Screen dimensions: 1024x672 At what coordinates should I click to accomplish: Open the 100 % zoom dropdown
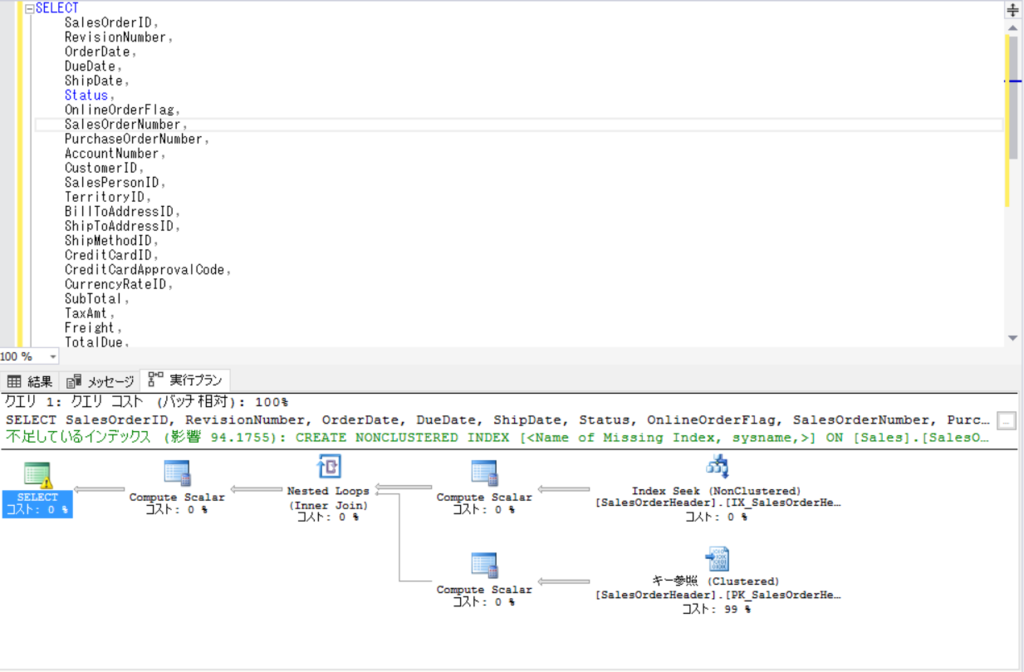pyautogui.click(x=53, y=357)
